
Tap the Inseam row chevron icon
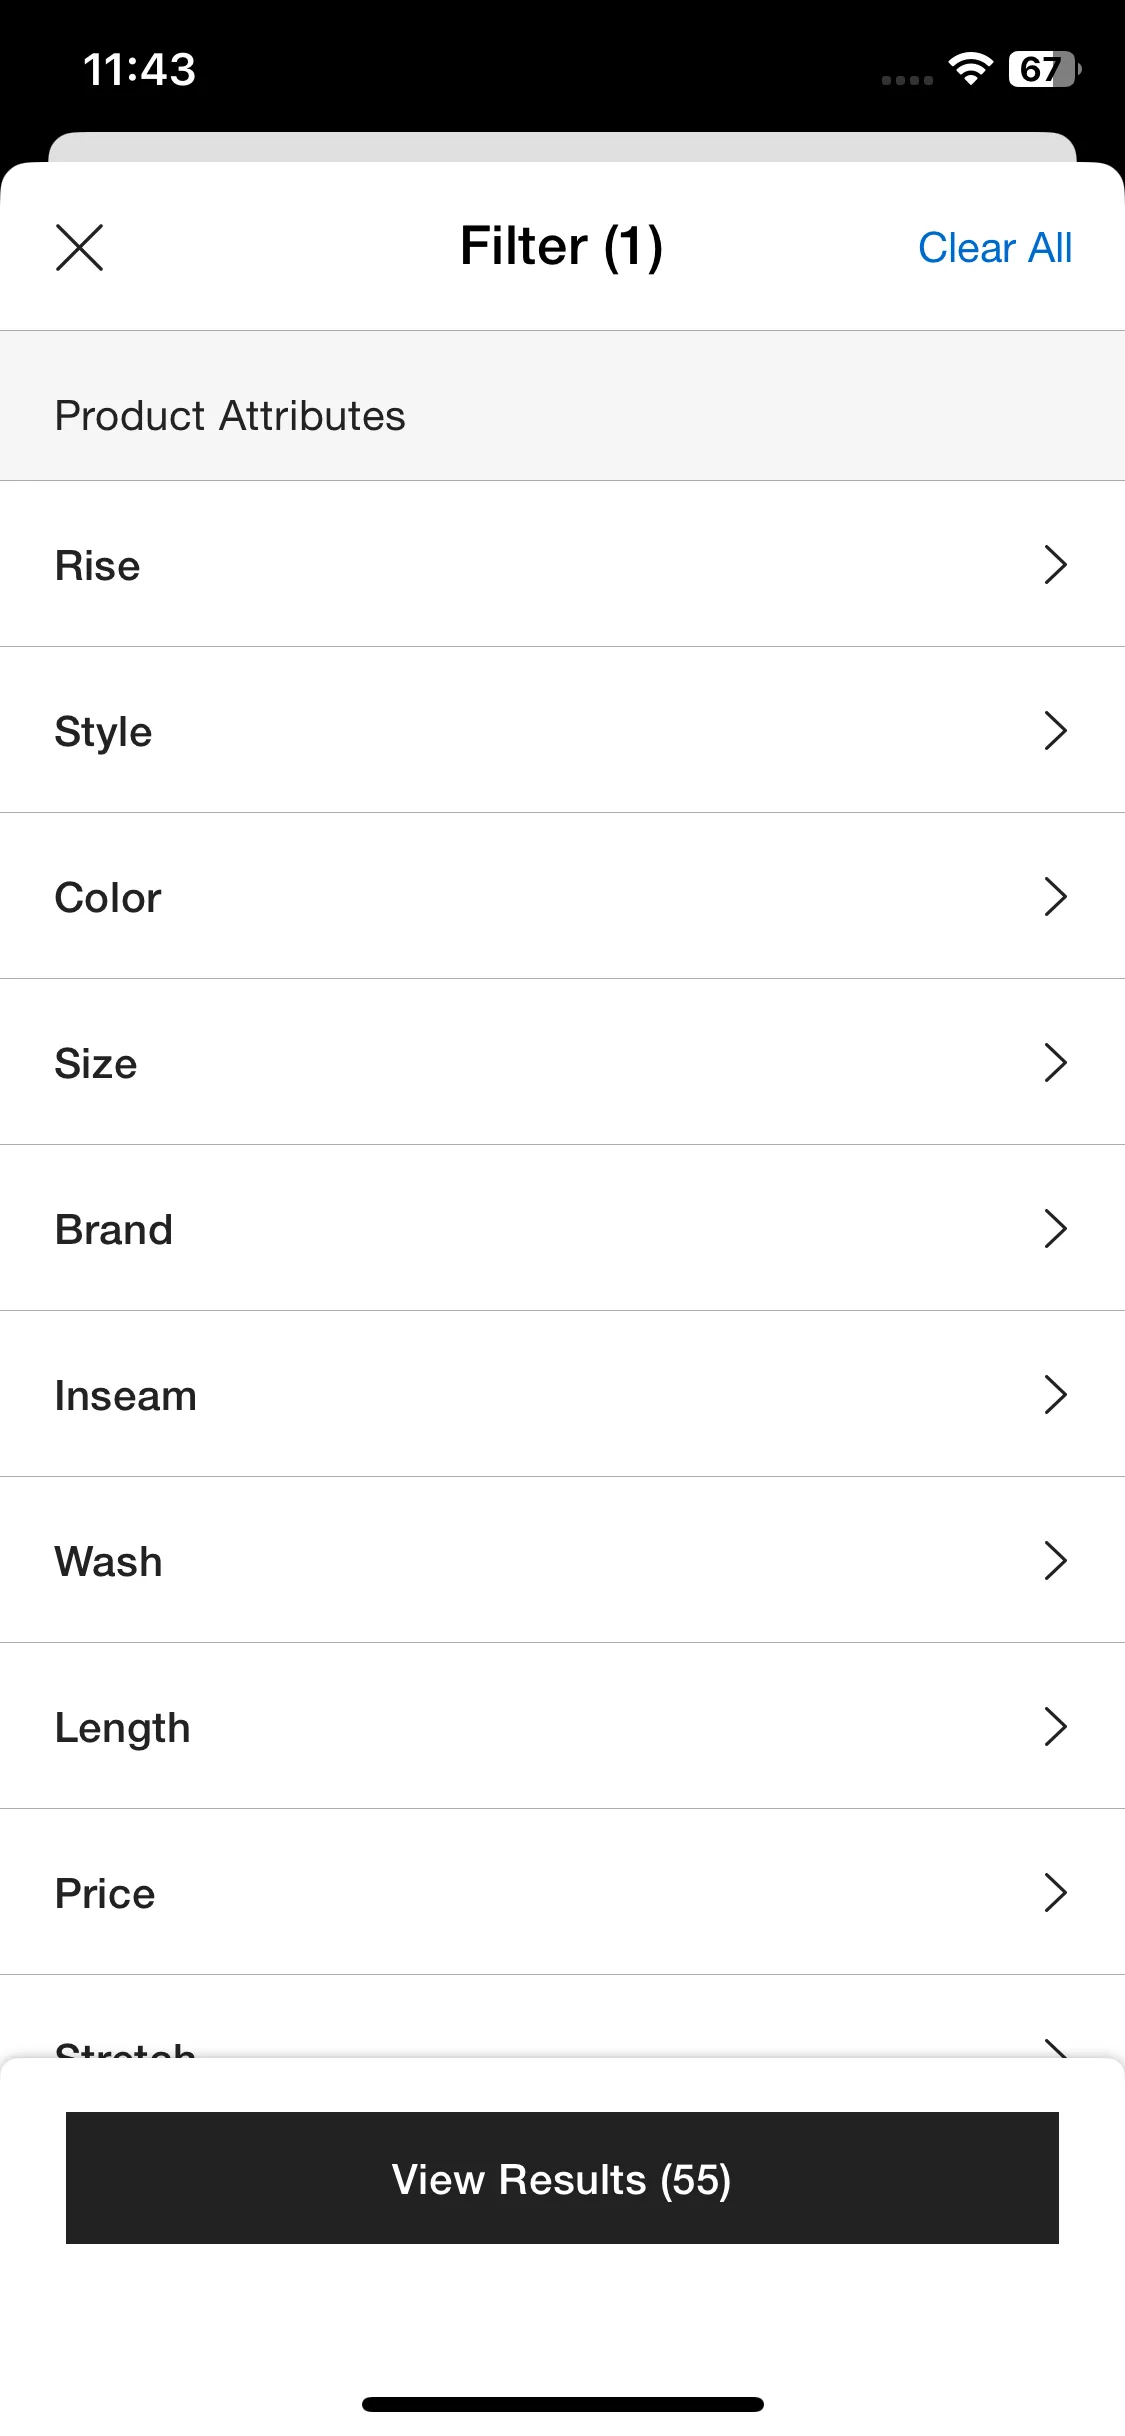coord(1055,1394)
